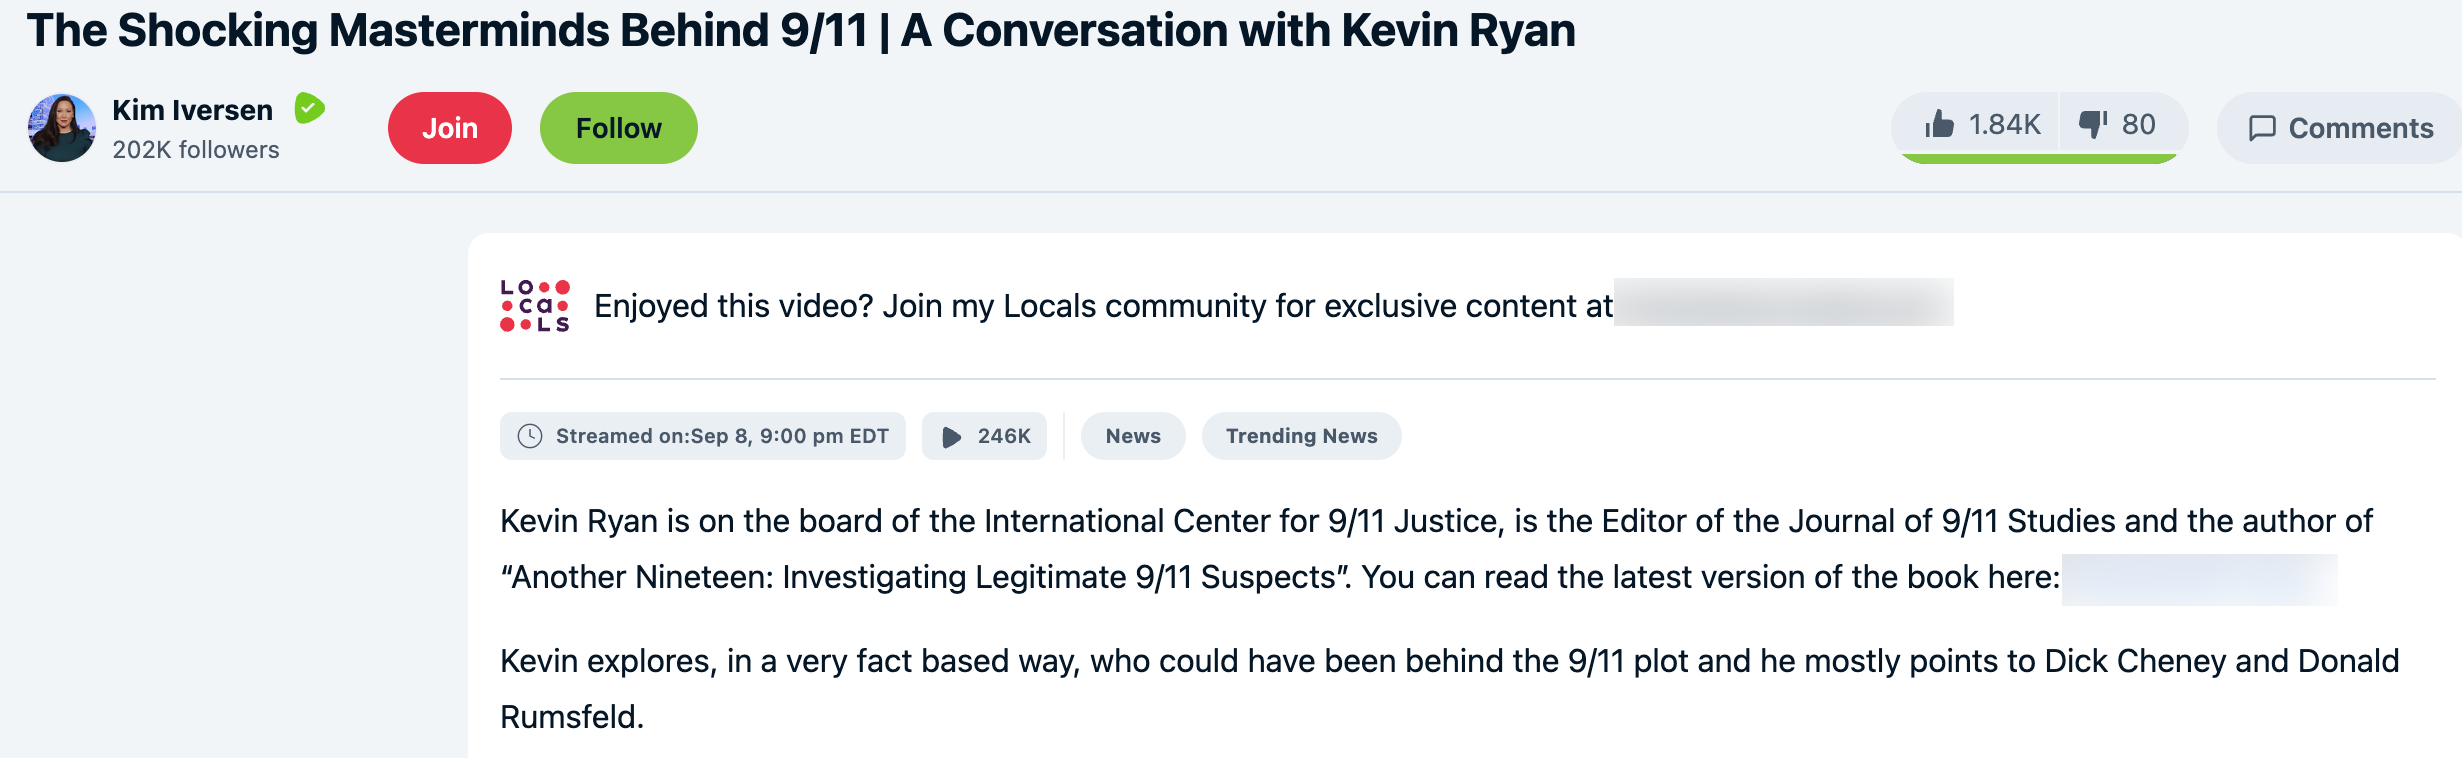
Task: Open Kim Iversen's channel avatar
Action: 62,127
